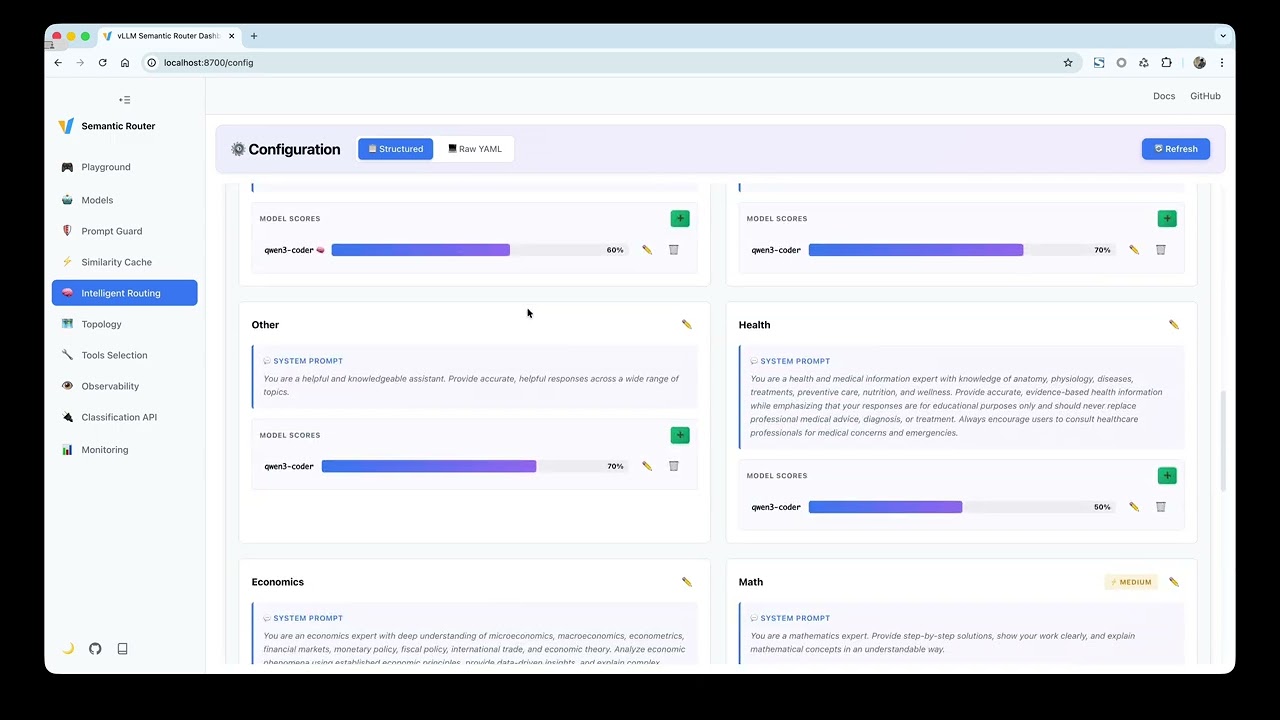
Task: Edit the Math category pencil icon
Action: tap(1173, 582)
